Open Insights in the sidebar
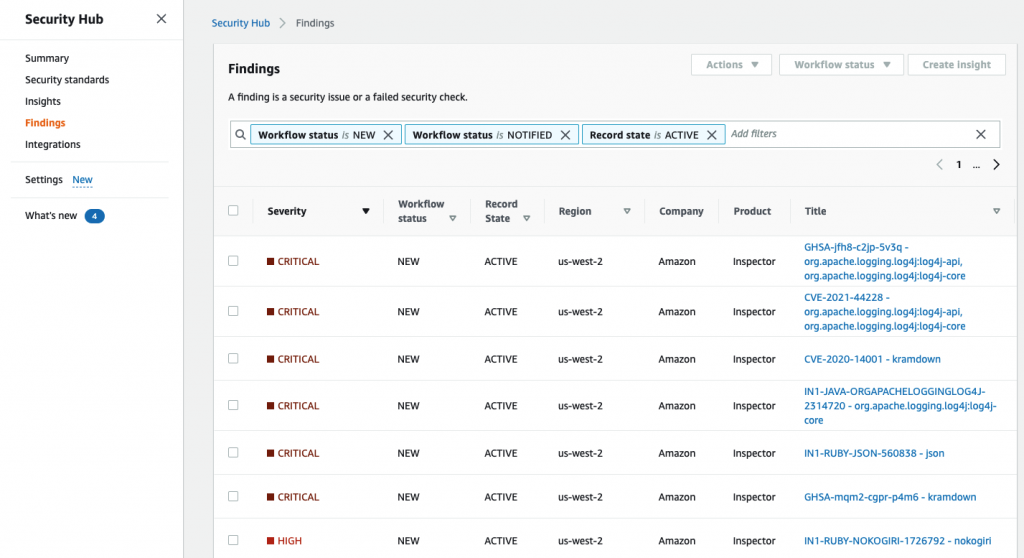 click(x=43, y=101)
